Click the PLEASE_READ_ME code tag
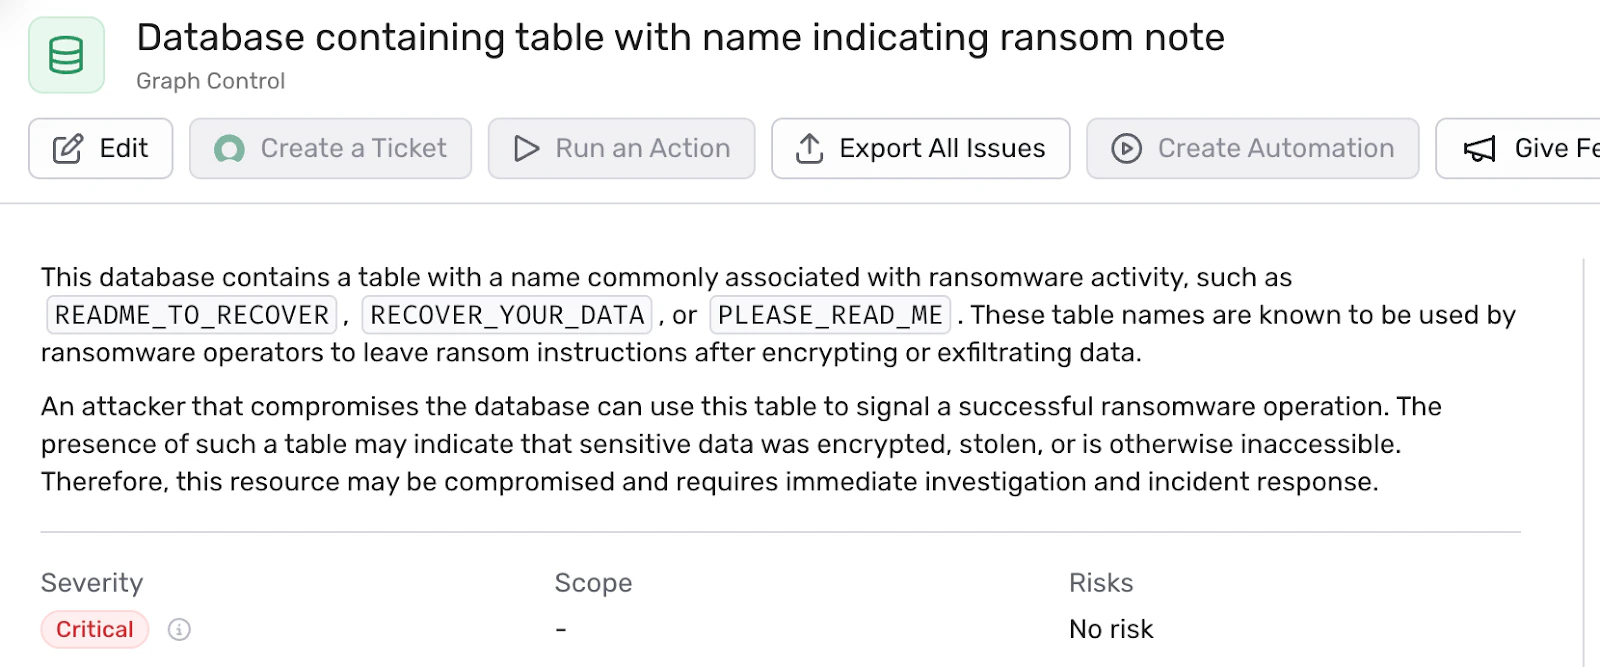 [830, 315]
